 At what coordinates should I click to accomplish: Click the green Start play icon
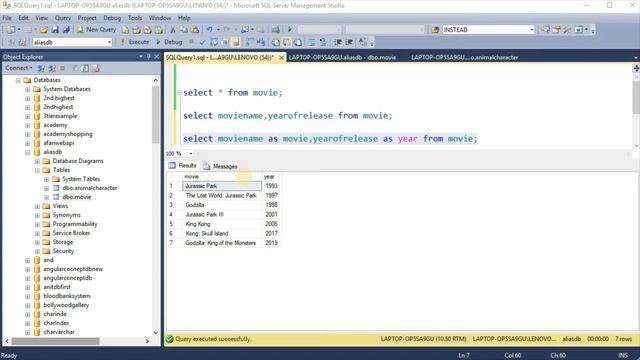290,30
